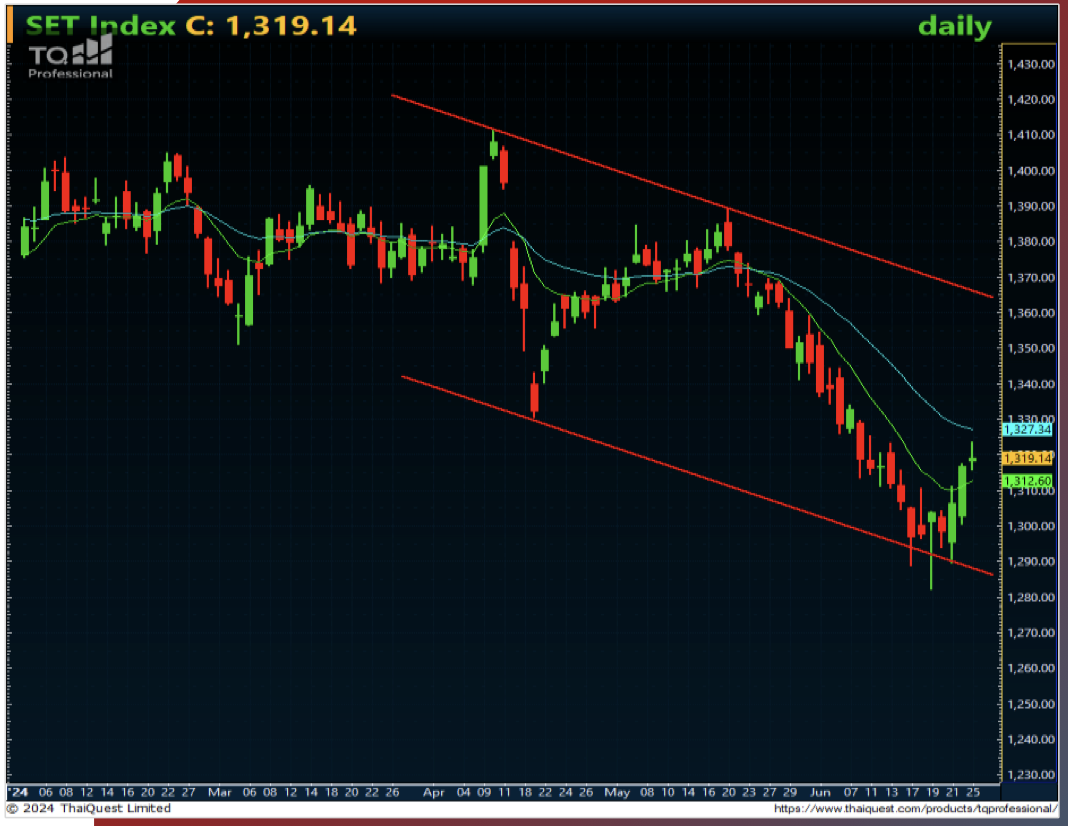
Task: Click the green 1,312.60 price tag
Action: (1027, 481)
